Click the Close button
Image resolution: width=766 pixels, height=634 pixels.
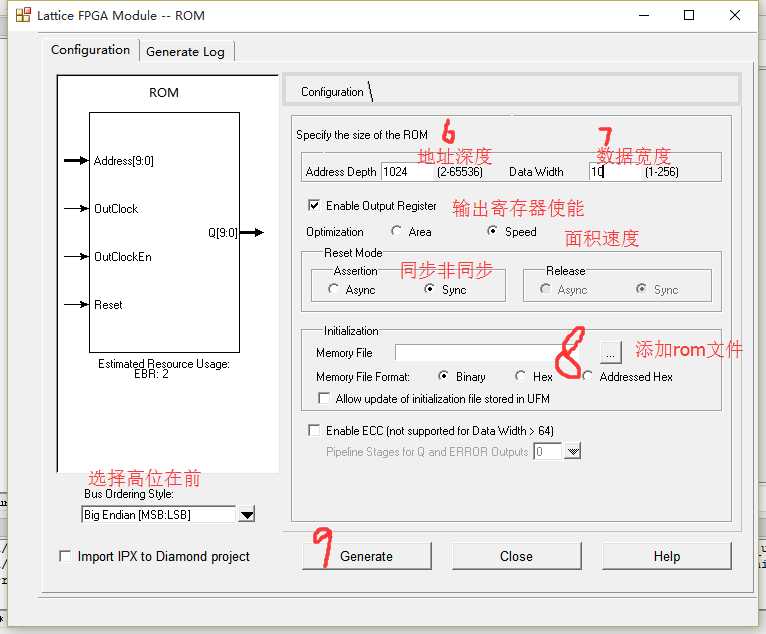[517, 556]
